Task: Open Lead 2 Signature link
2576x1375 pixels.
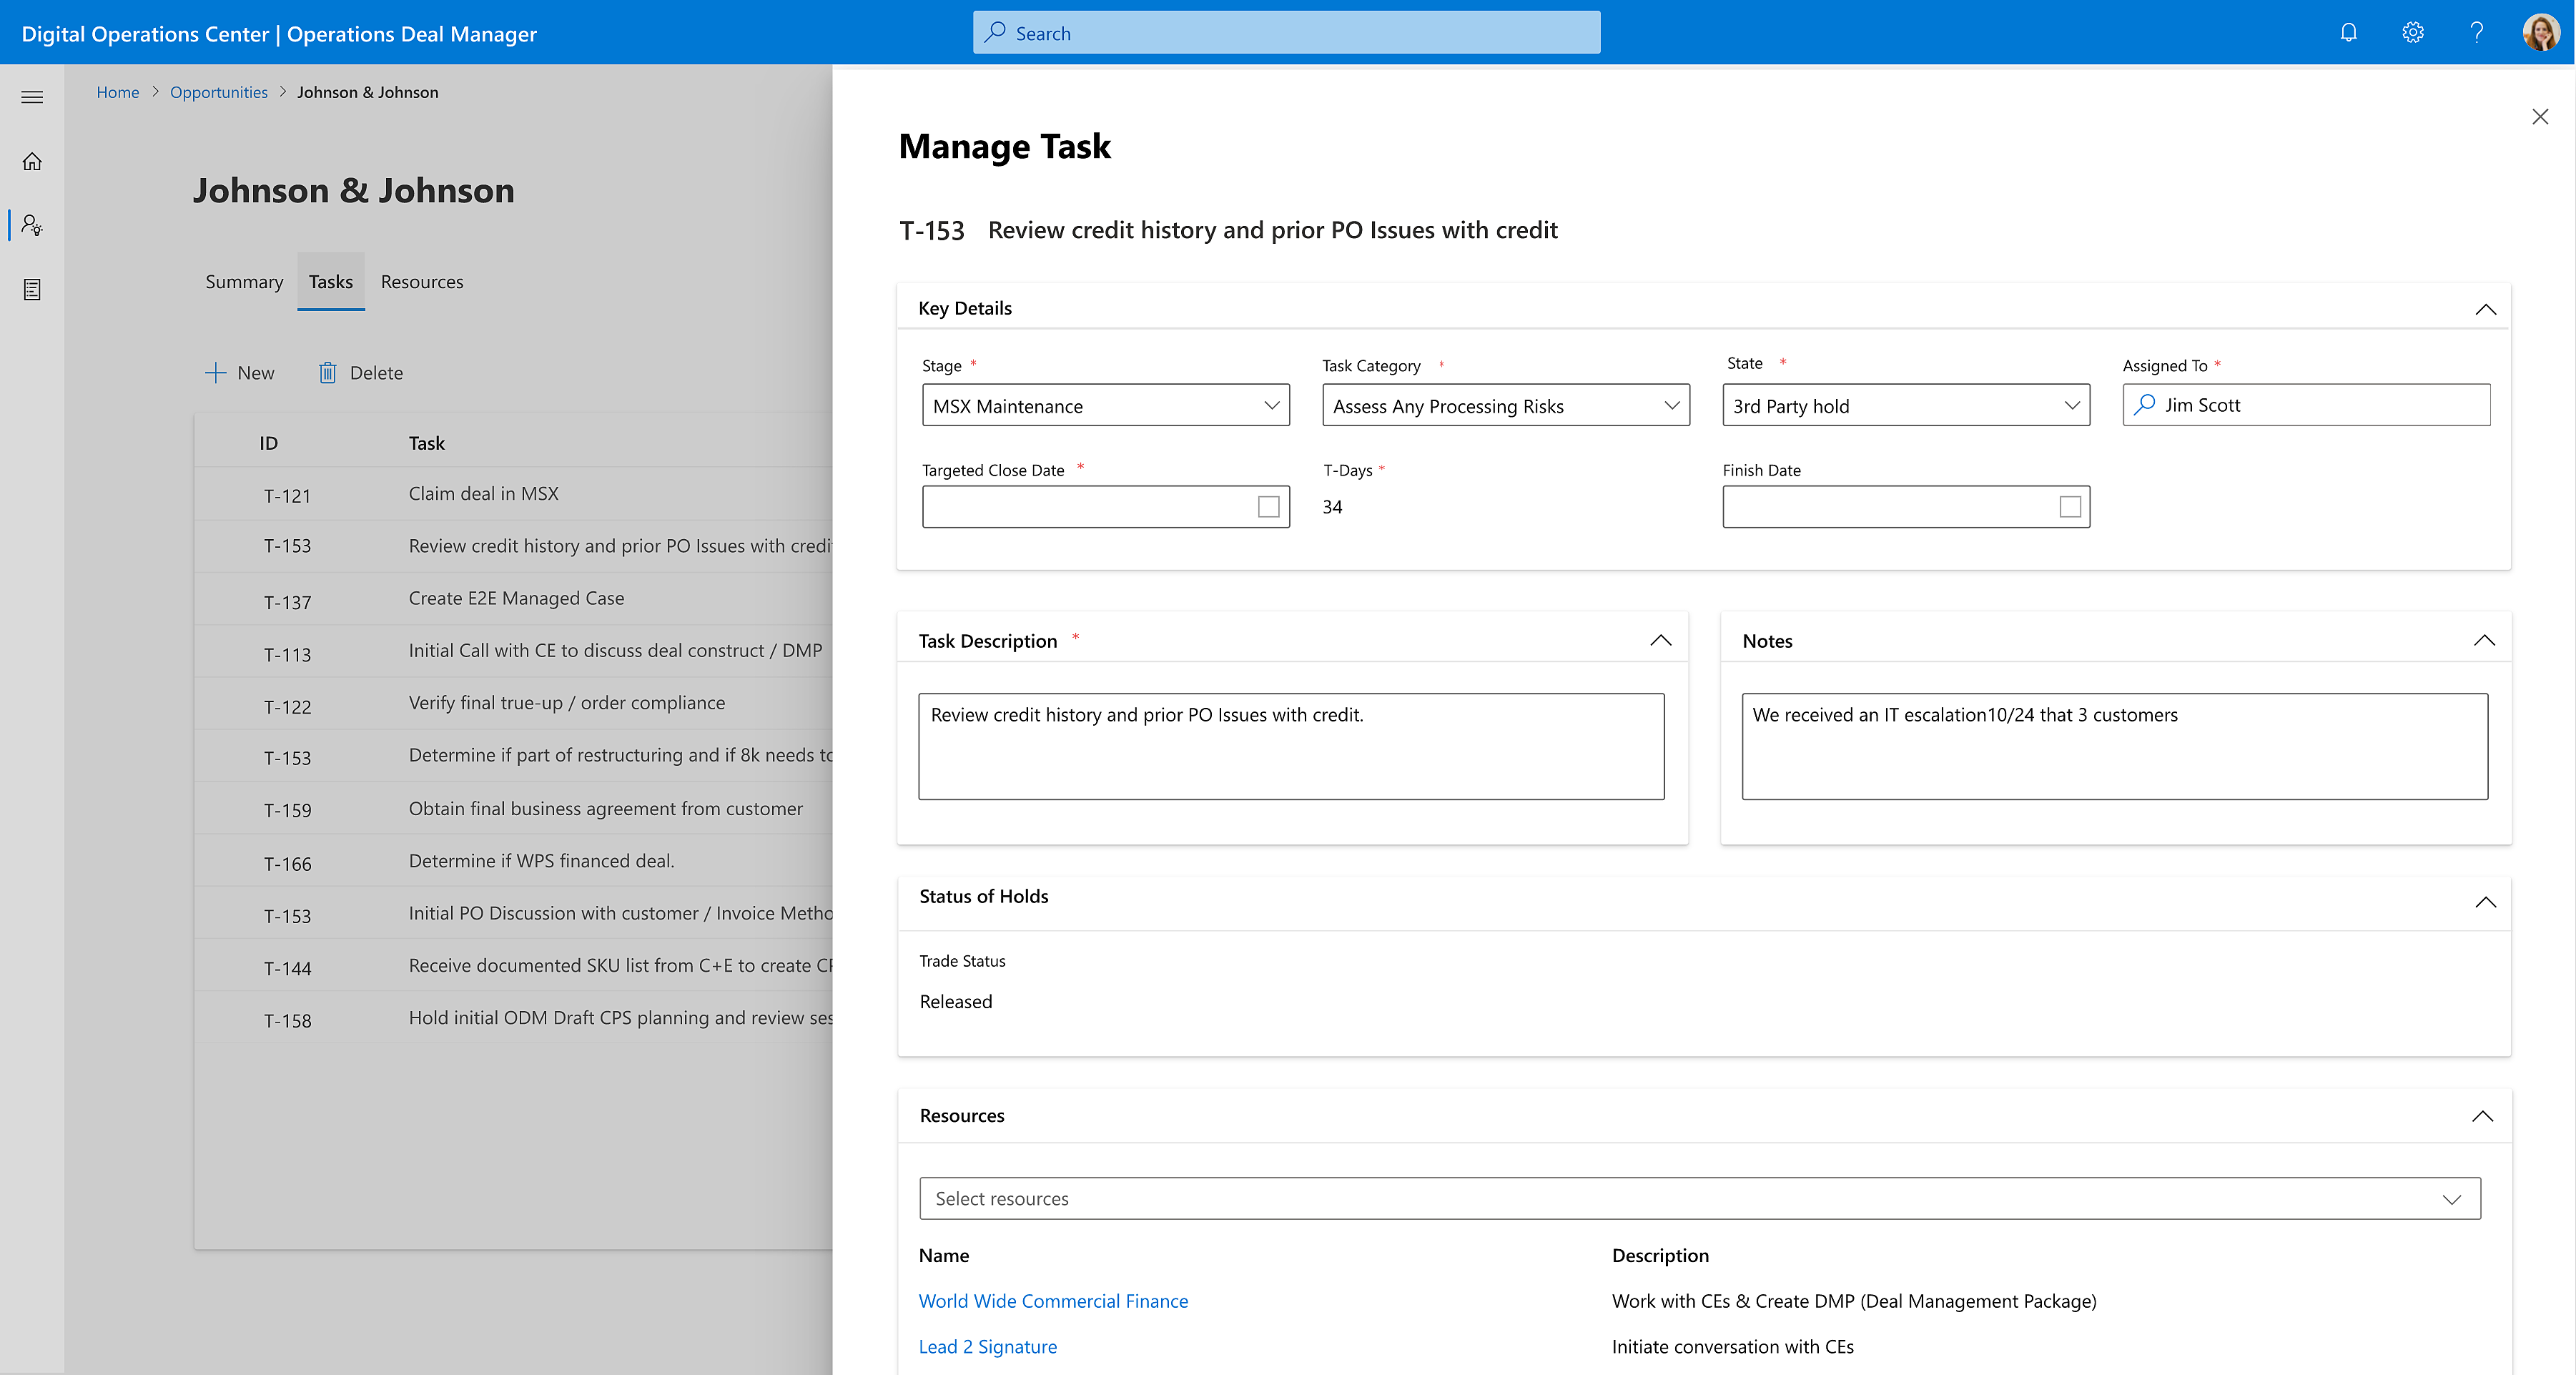Action: click(x=987, y=1347)
